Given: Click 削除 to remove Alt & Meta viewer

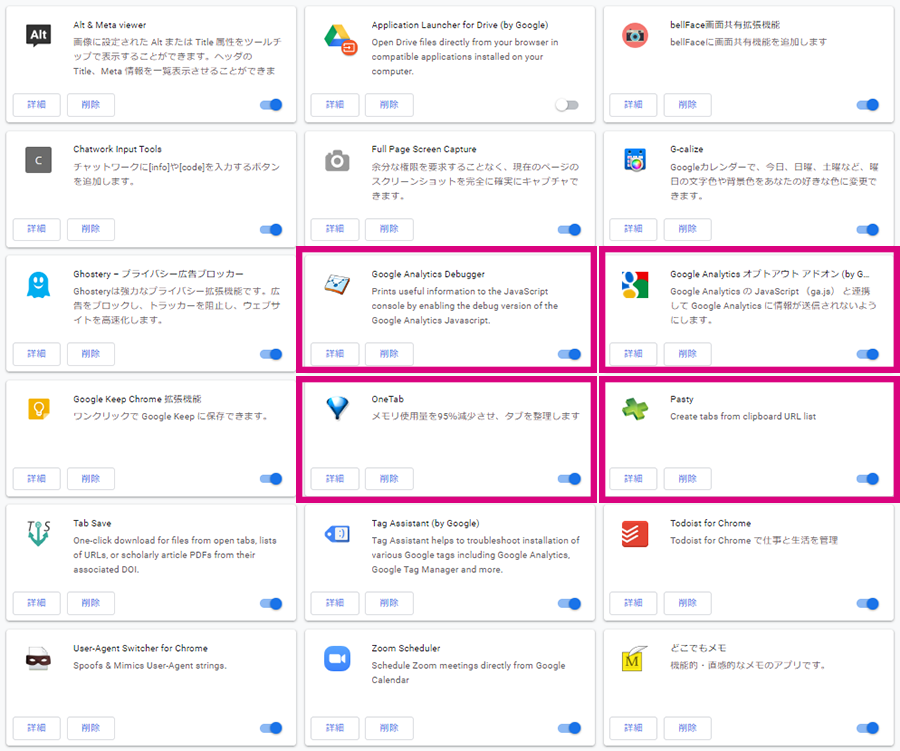Looking at the screenshot, I should 91,104.
